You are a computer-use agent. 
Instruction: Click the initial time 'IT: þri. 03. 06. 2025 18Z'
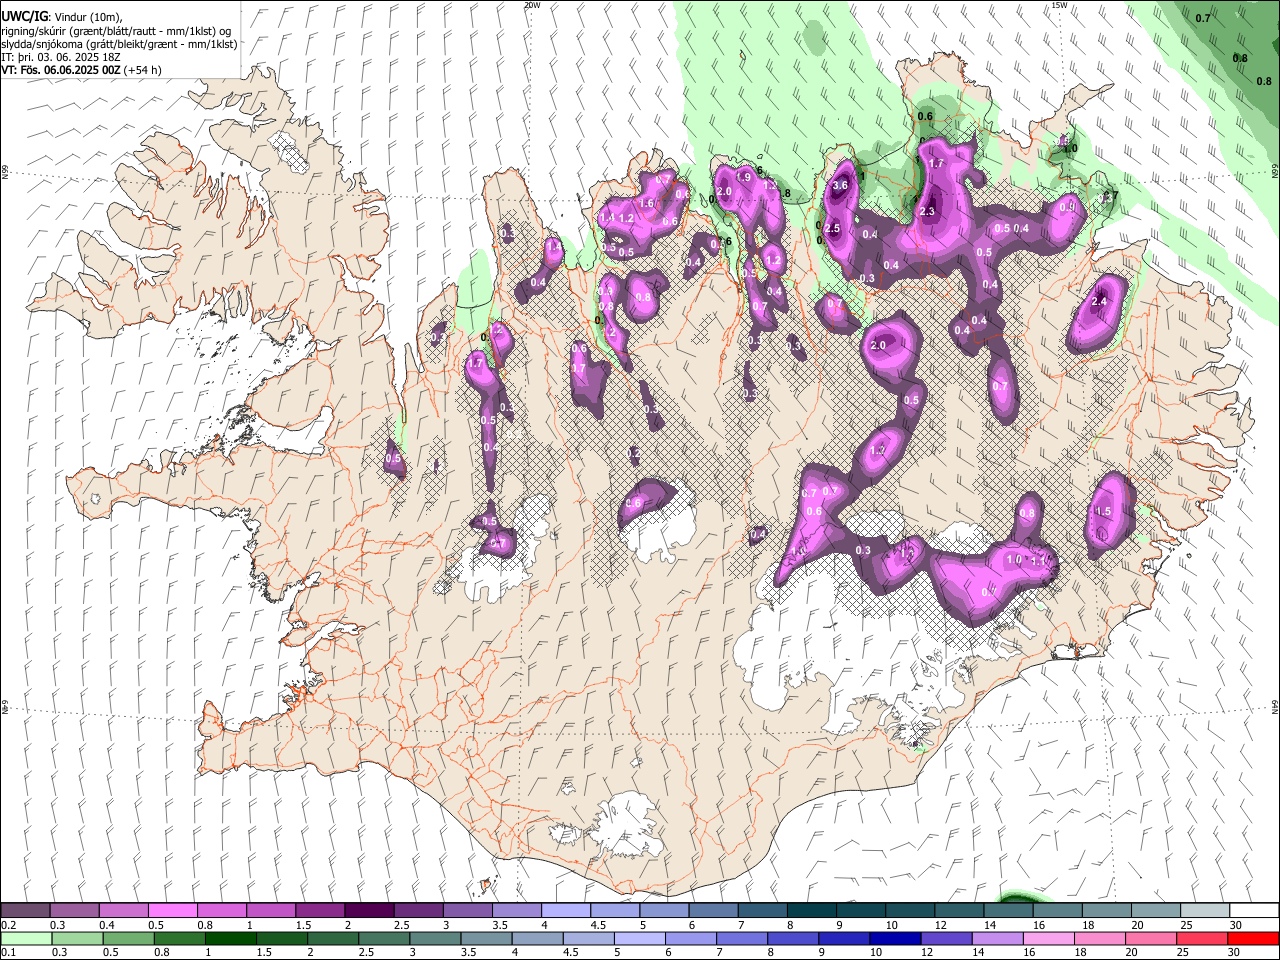point(61,57)
